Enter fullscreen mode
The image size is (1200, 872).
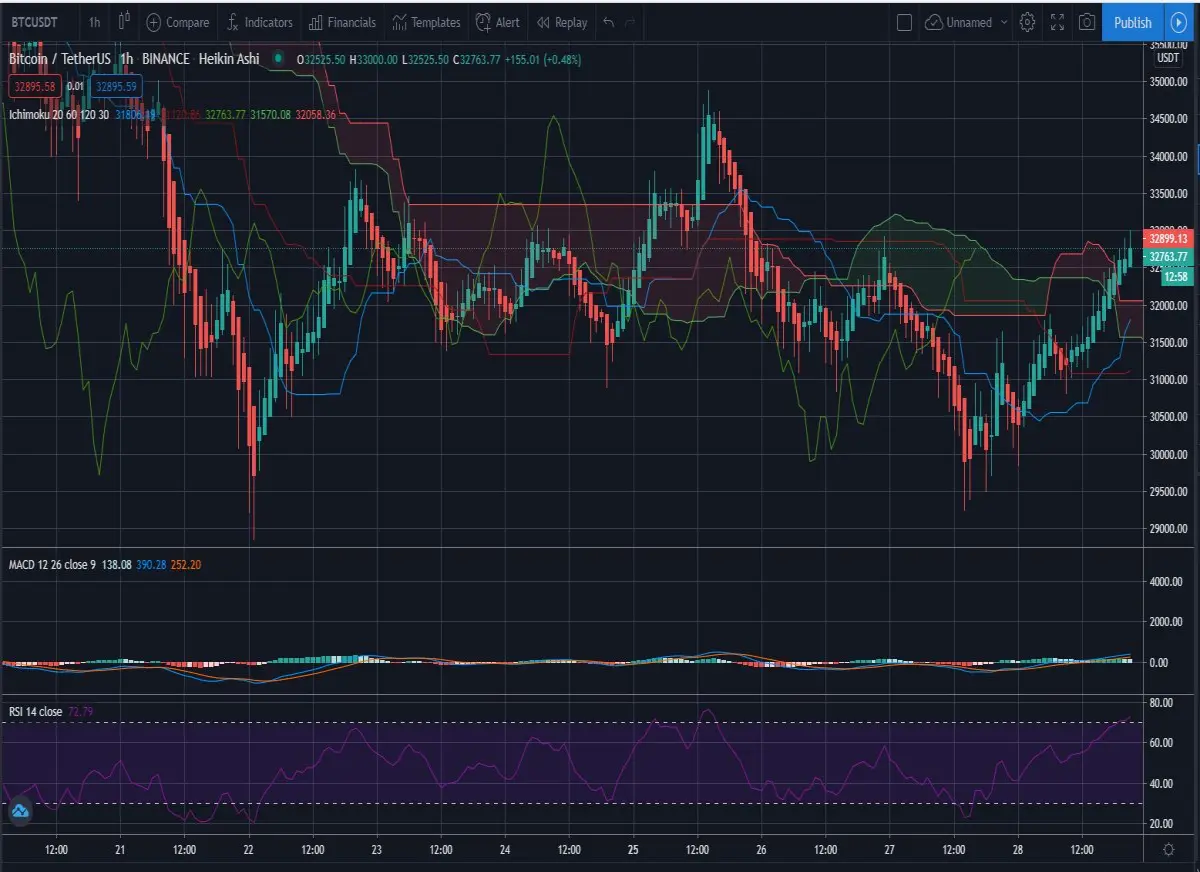coord(1057,22)
